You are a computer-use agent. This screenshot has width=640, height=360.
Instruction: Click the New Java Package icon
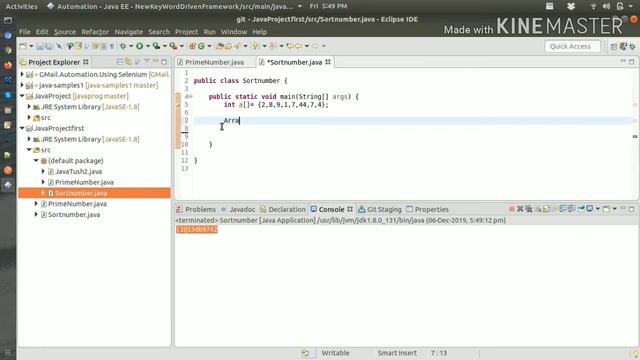(x=192, y=46)
